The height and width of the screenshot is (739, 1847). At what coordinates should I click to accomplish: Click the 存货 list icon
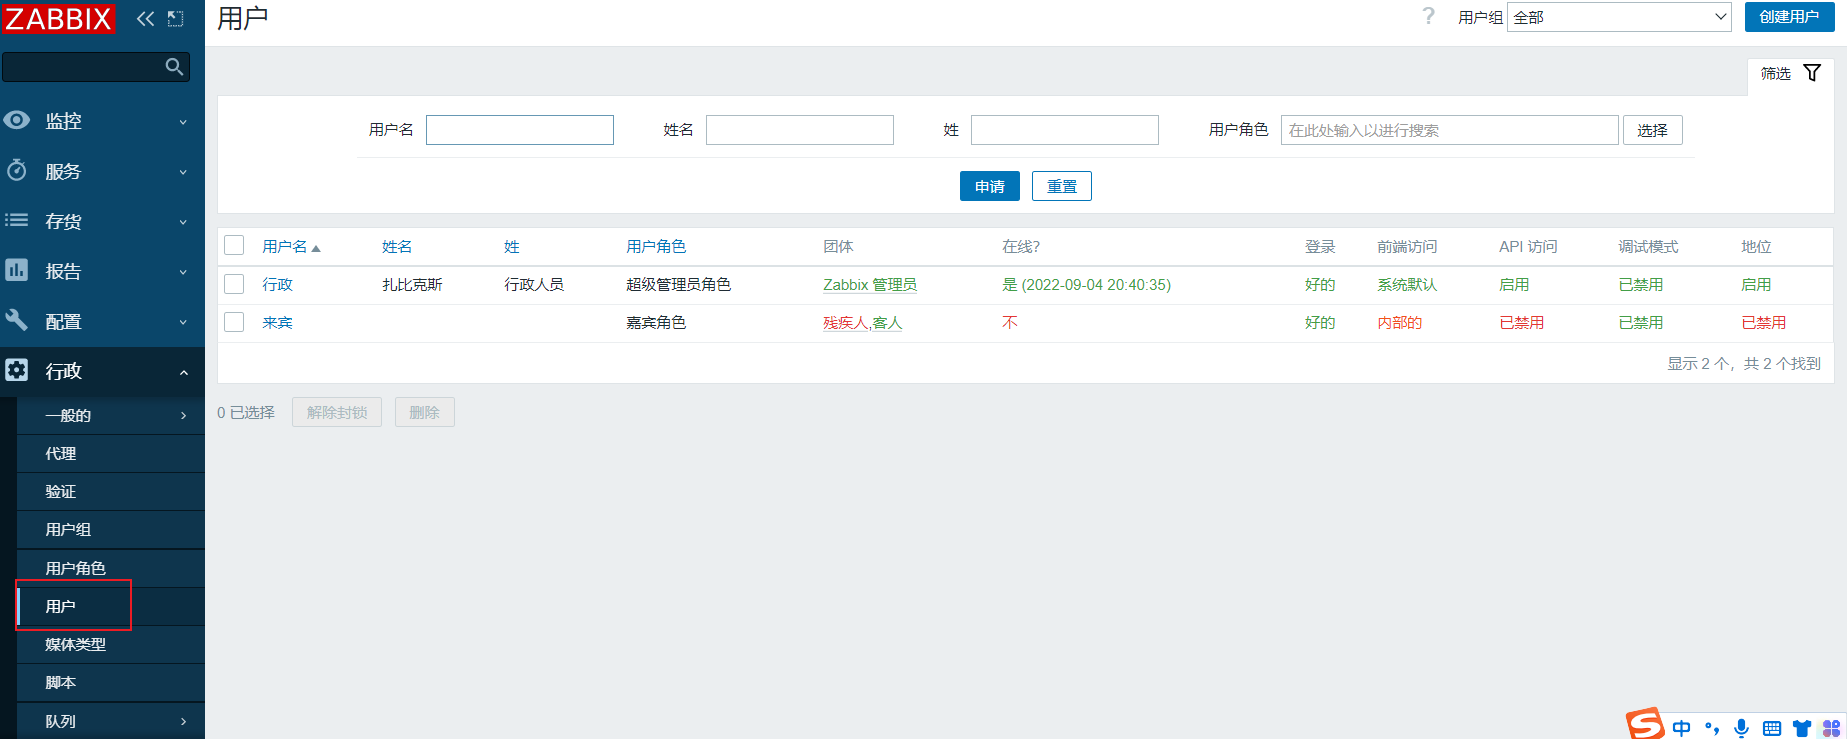(x=17, y=220)
